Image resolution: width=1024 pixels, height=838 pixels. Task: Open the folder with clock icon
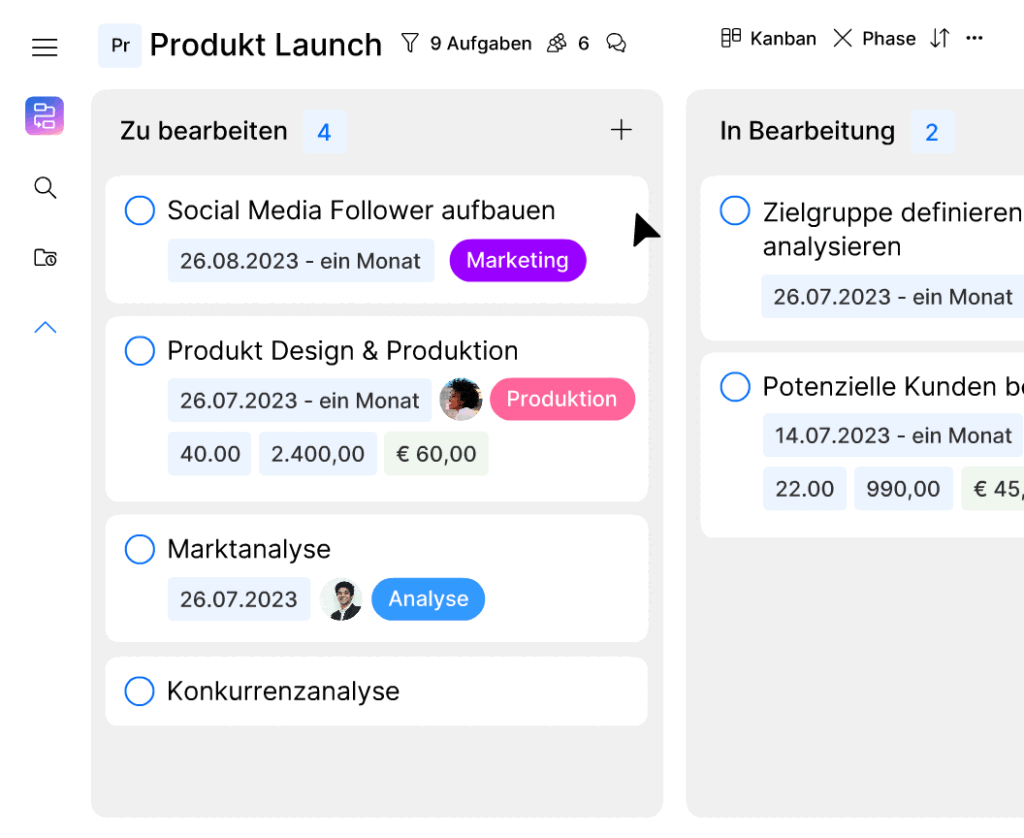(x=45, y=258)
